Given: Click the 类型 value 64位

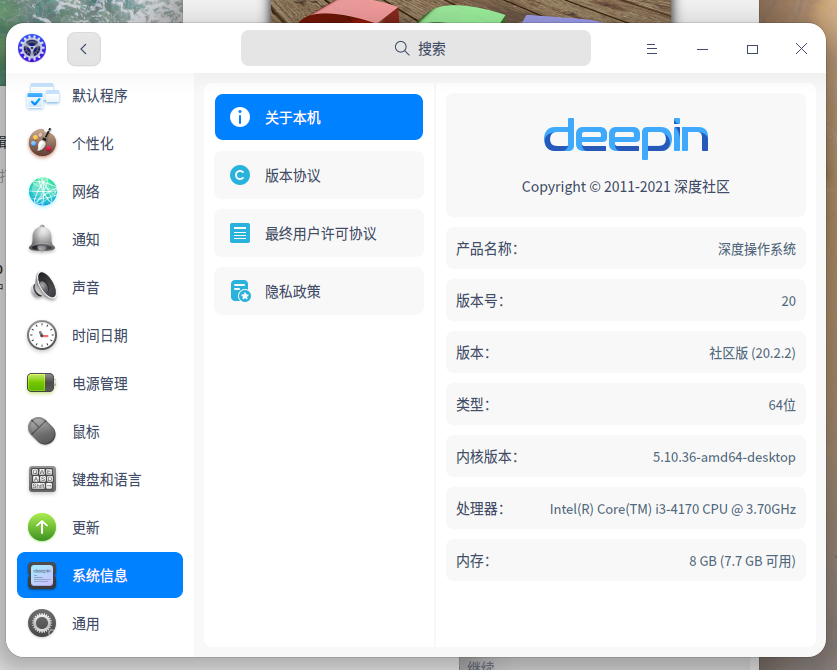Looking at the screenshot, I should click(x=782, y=405).
